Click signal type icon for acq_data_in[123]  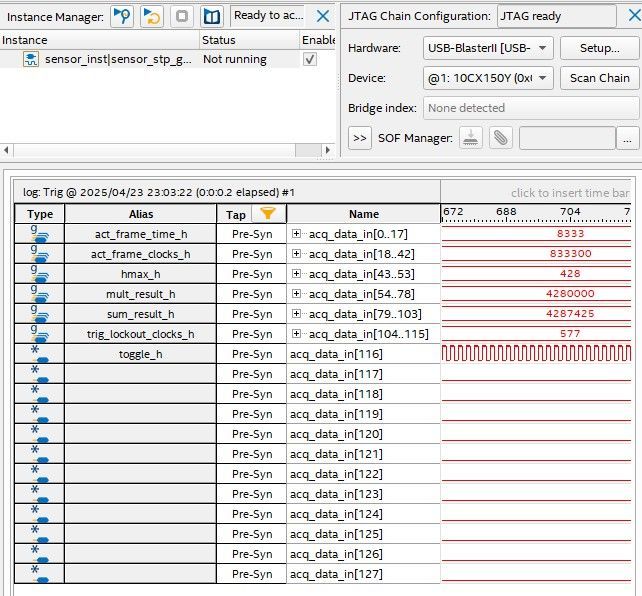click(39, 494)
